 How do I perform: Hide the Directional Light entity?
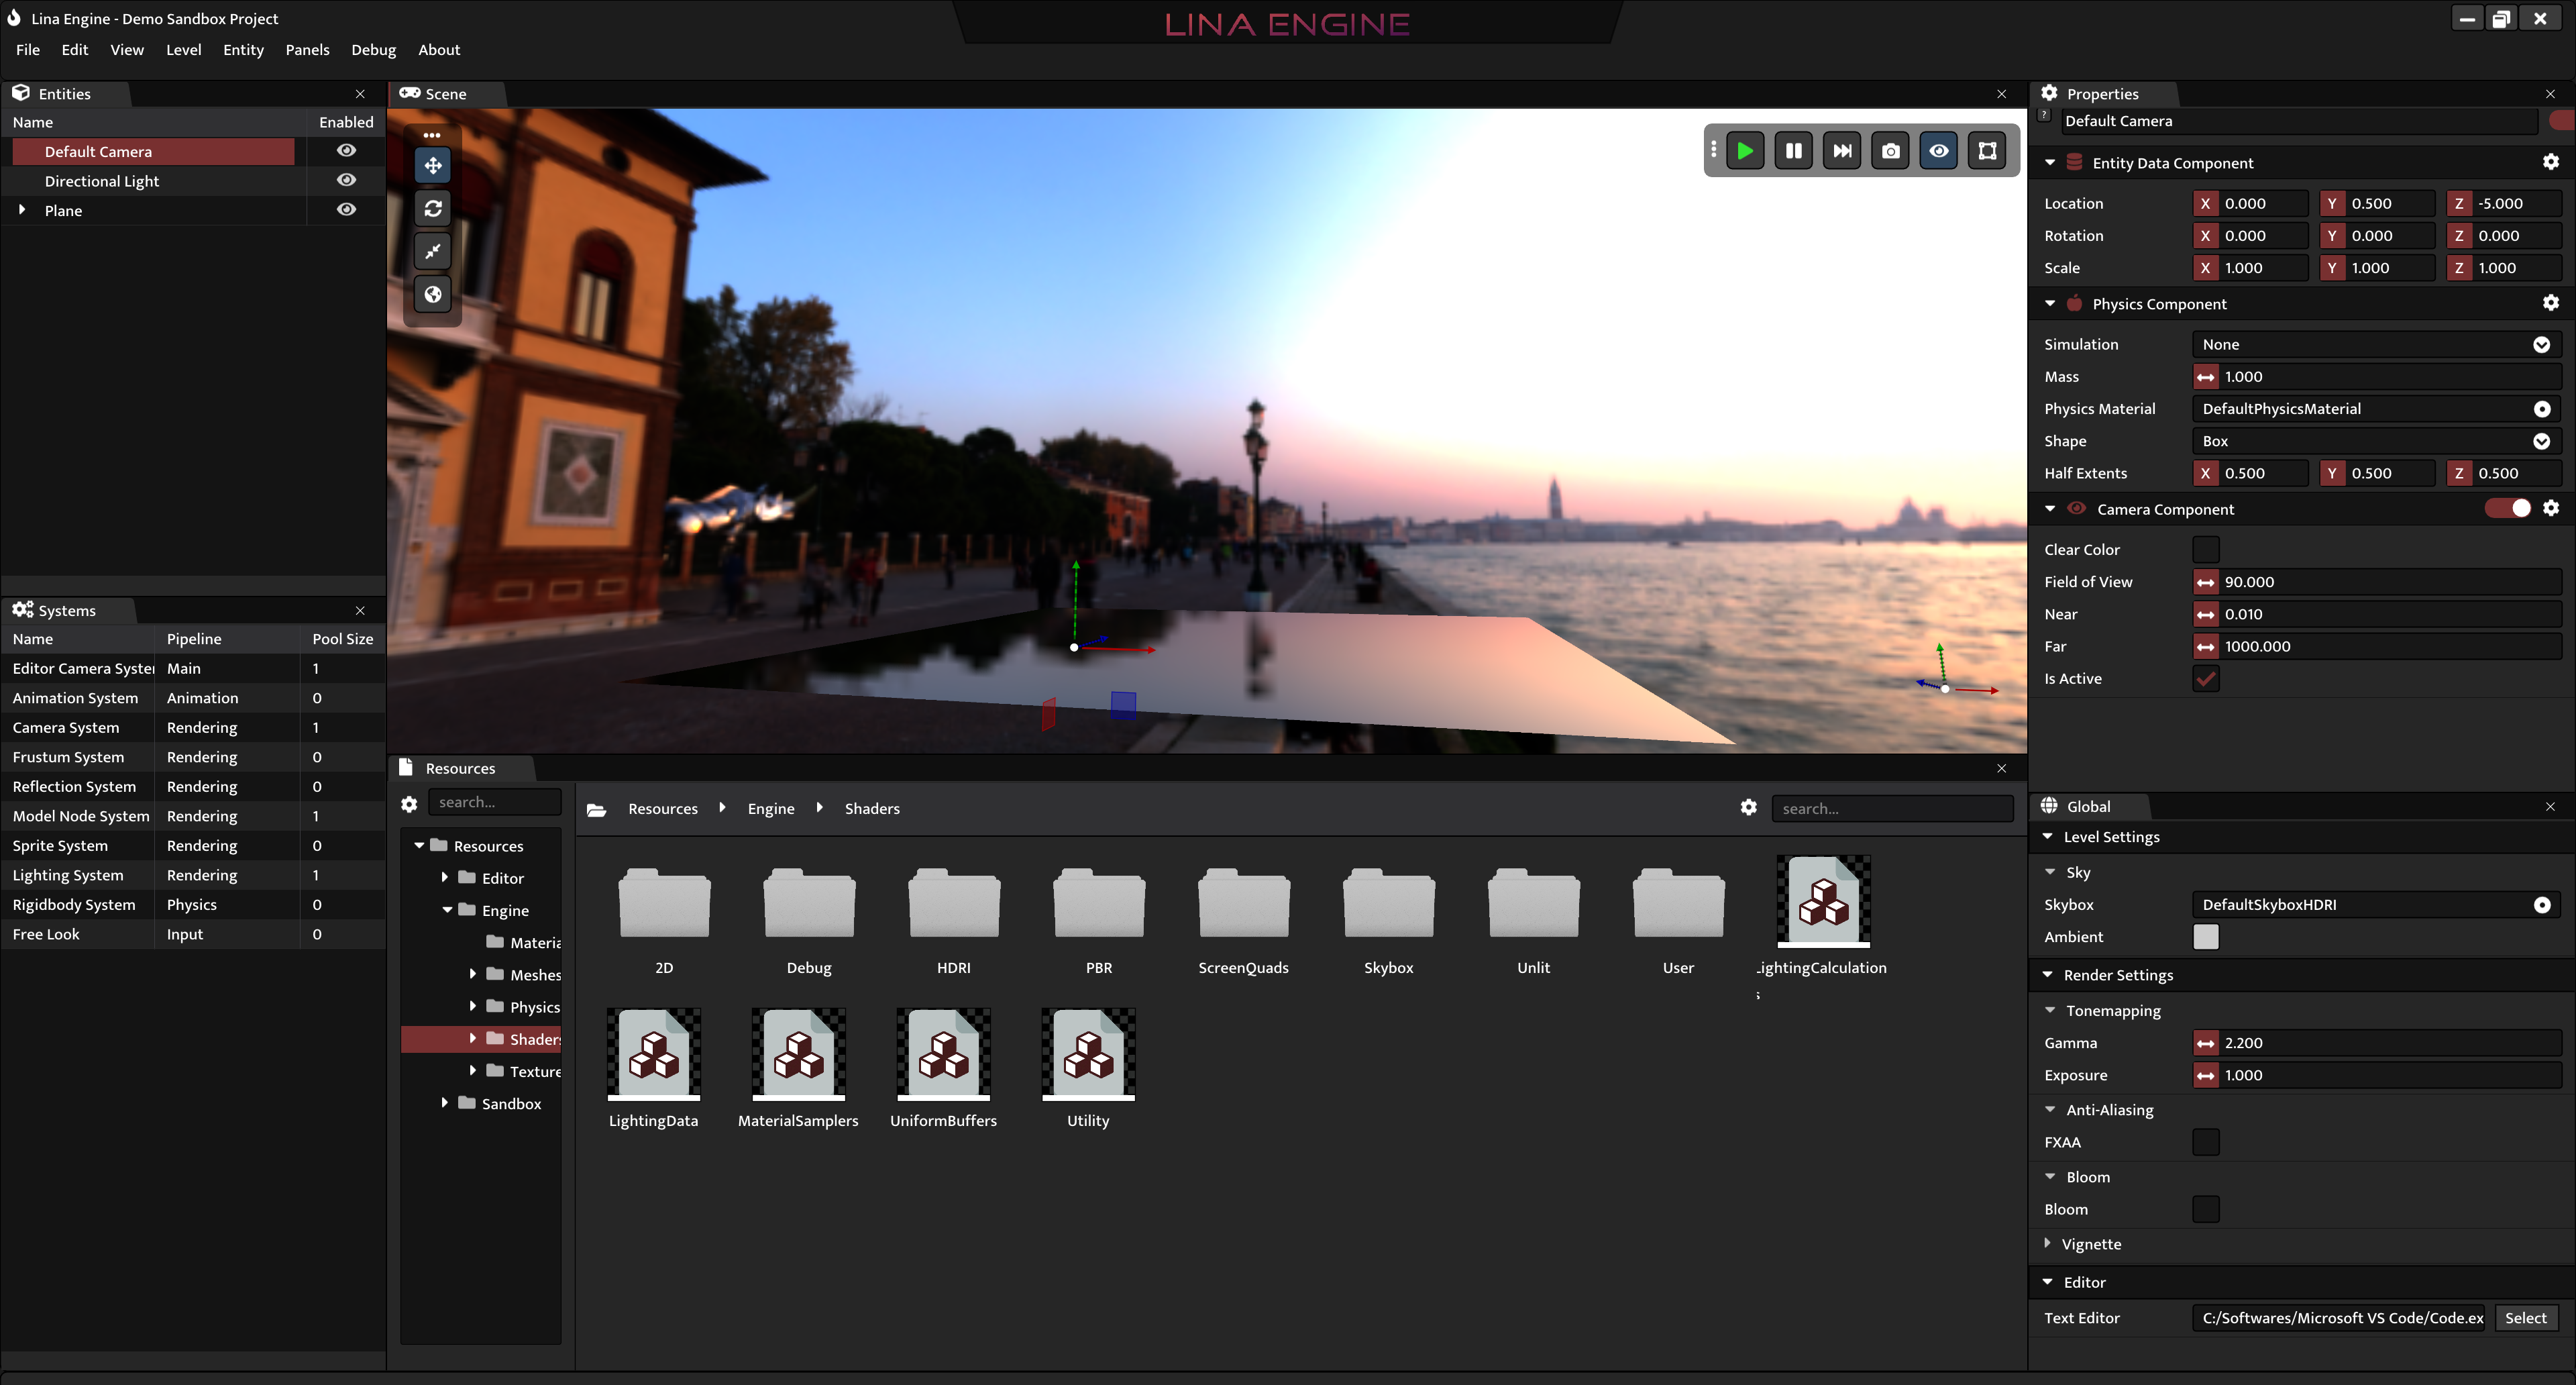click(x=346, y=180)
